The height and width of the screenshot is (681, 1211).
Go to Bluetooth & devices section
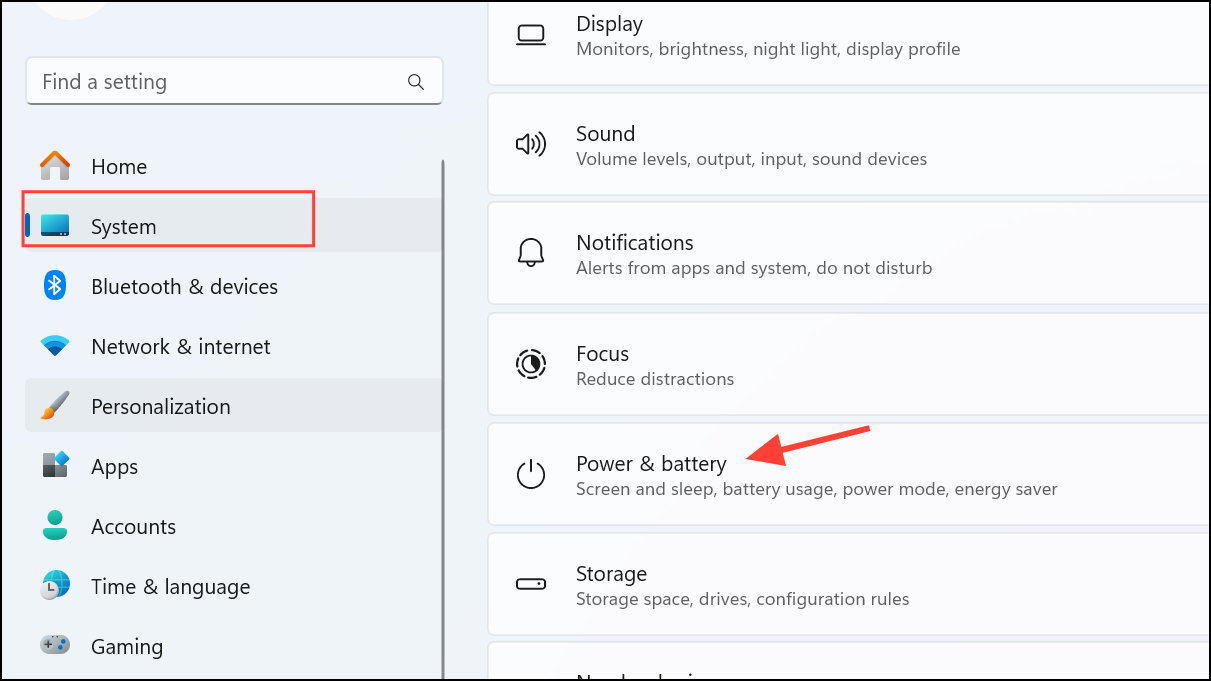(x=184, y=286)
